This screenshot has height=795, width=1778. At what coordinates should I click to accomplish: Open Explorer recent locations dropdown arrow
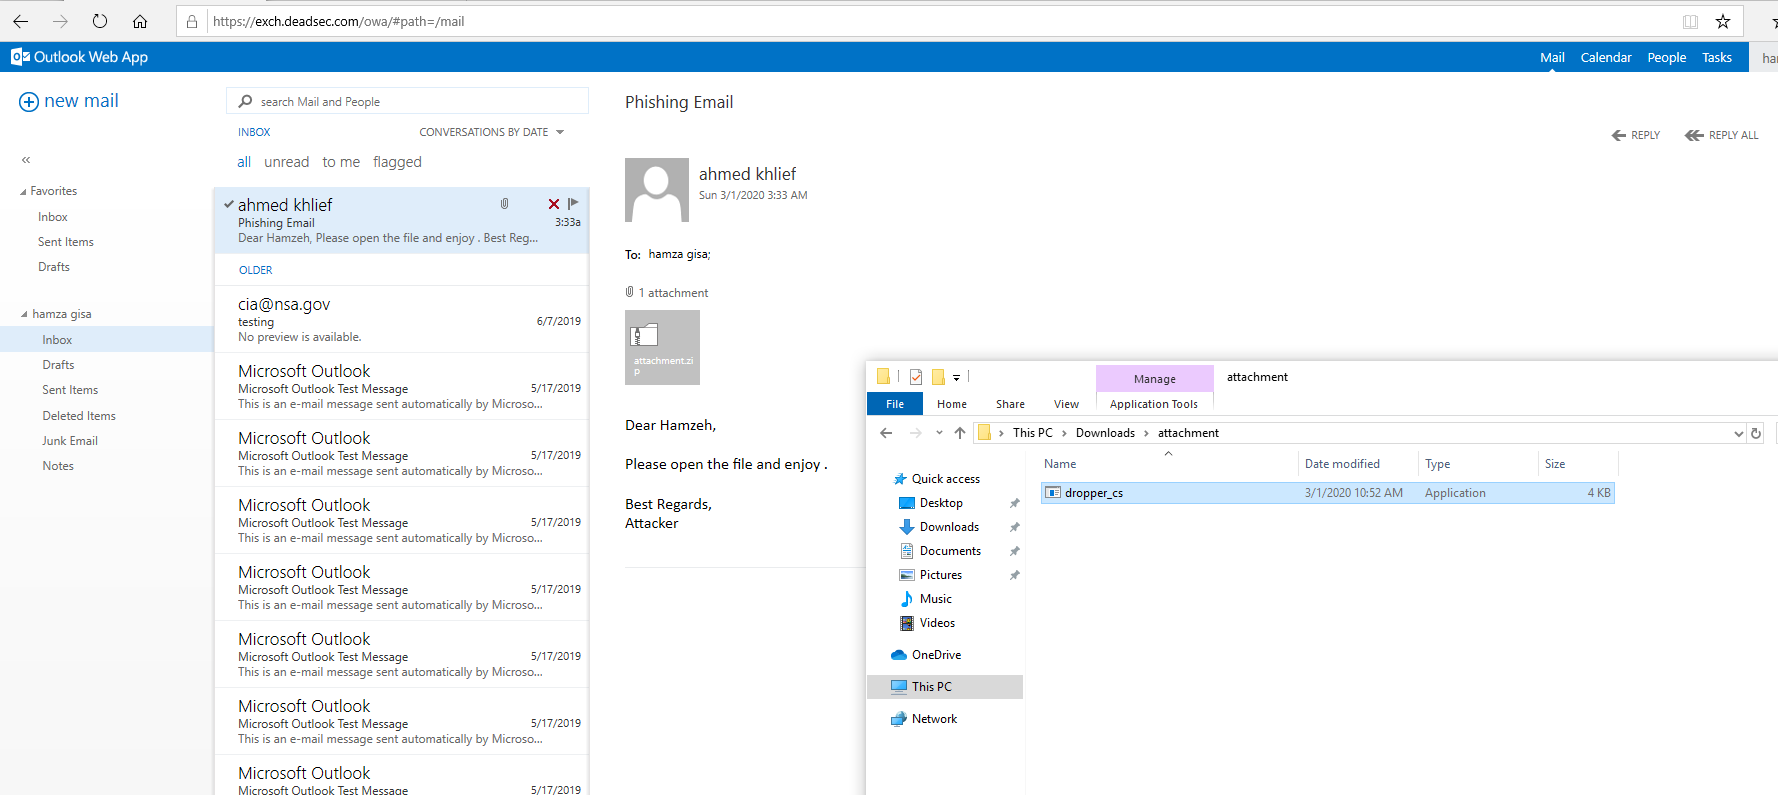tap(939, 433)
